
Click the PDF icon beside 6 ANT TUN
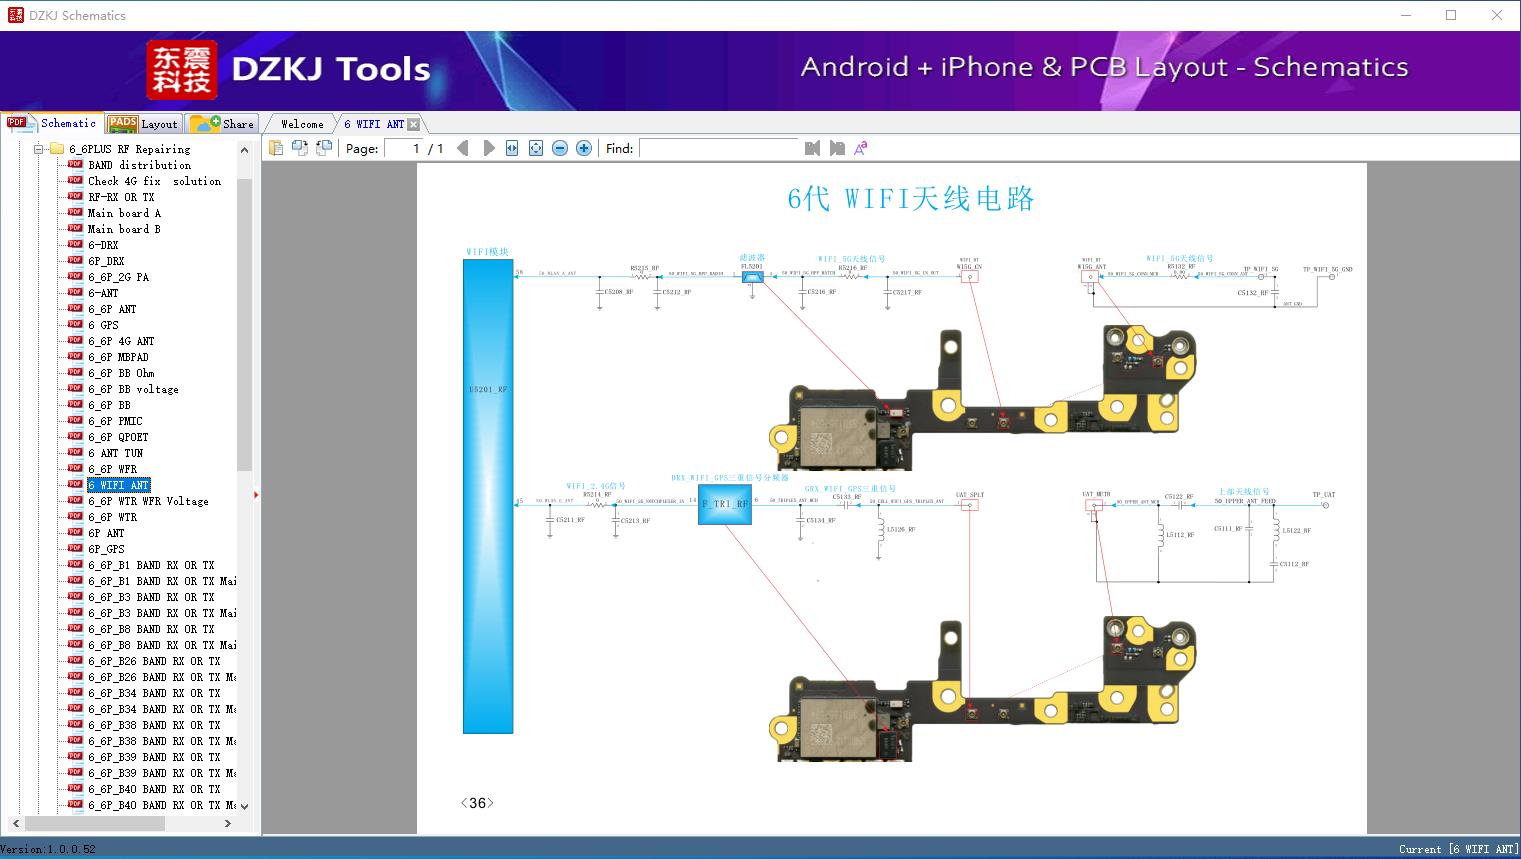[x=75, y=453]
